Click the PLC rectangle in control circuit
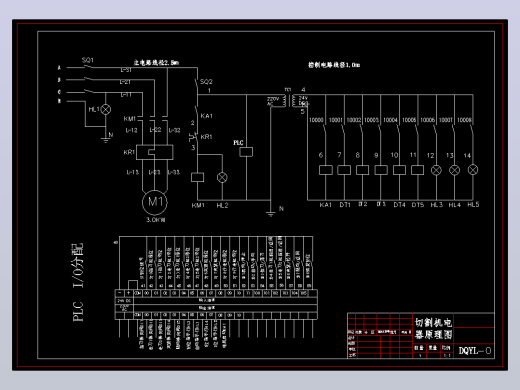Viewport: 520px width, 390px height. pos(246,152)
